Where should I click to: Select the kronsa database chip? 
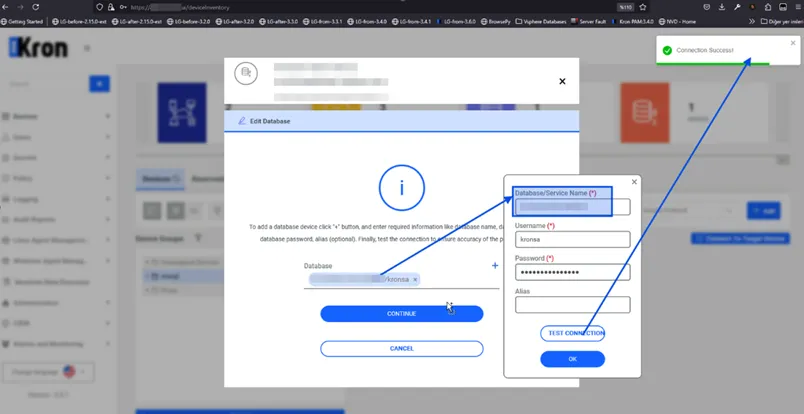pos(364,279)
